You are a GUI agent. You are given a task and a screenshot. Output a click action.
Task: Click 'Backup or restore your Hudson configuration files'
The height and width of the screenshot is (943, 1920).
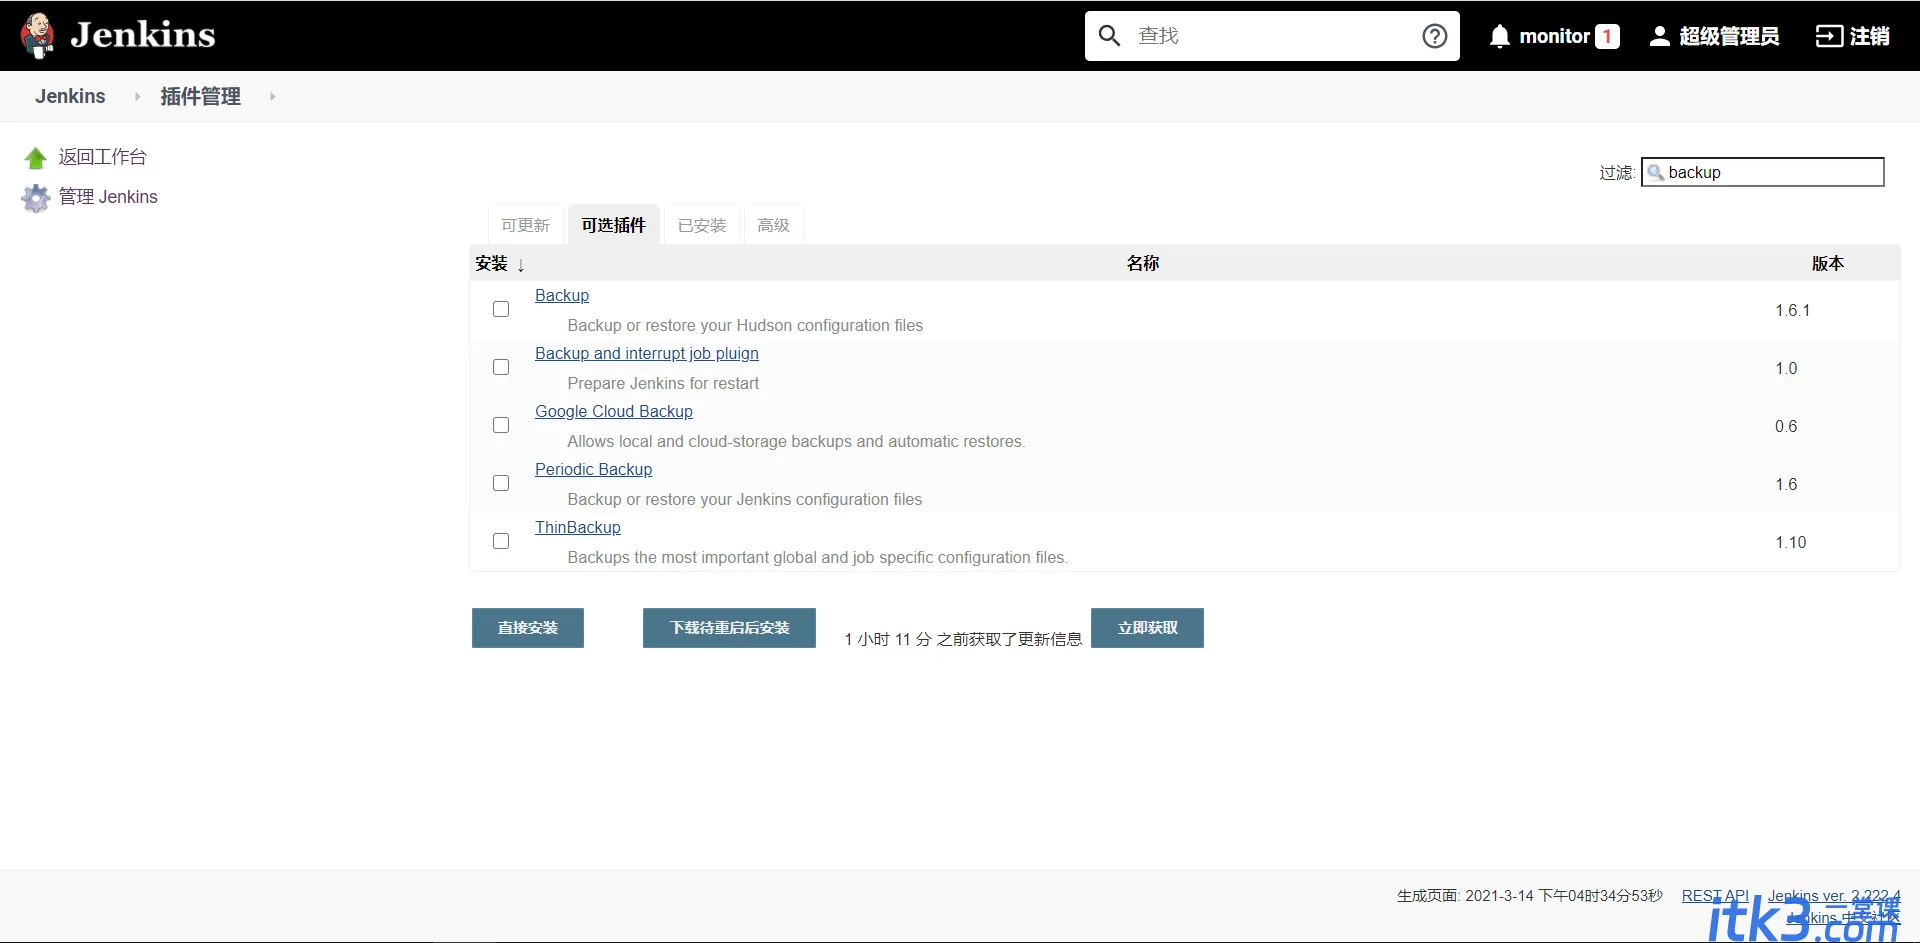click(x=745, y=325)
